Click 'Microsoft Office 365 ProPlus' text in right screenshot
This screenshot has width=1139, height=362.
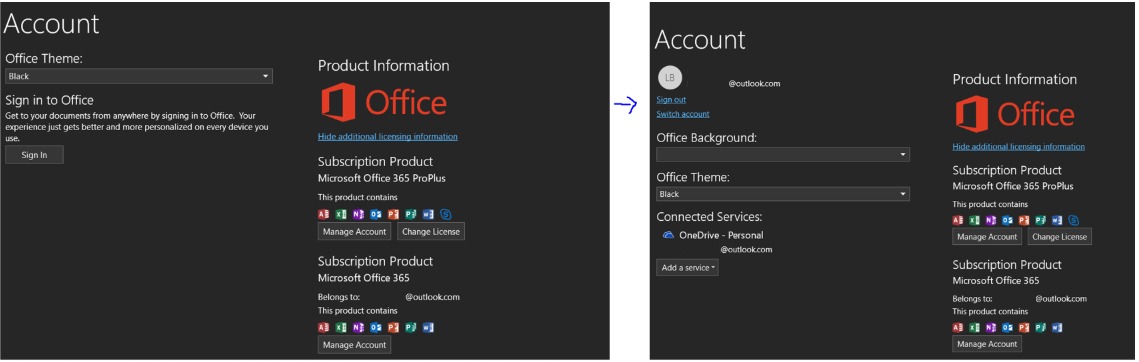(1013, 186)
